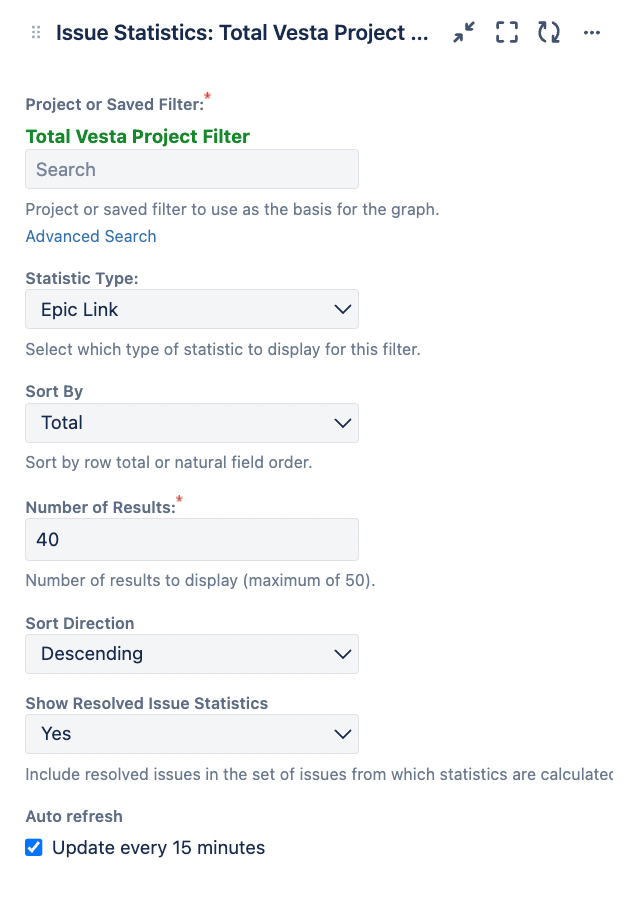The height and width of the screenshot is (918, 624).
Task: Click the Statistic Type dropdown chevron arrow
Action: 342,309
